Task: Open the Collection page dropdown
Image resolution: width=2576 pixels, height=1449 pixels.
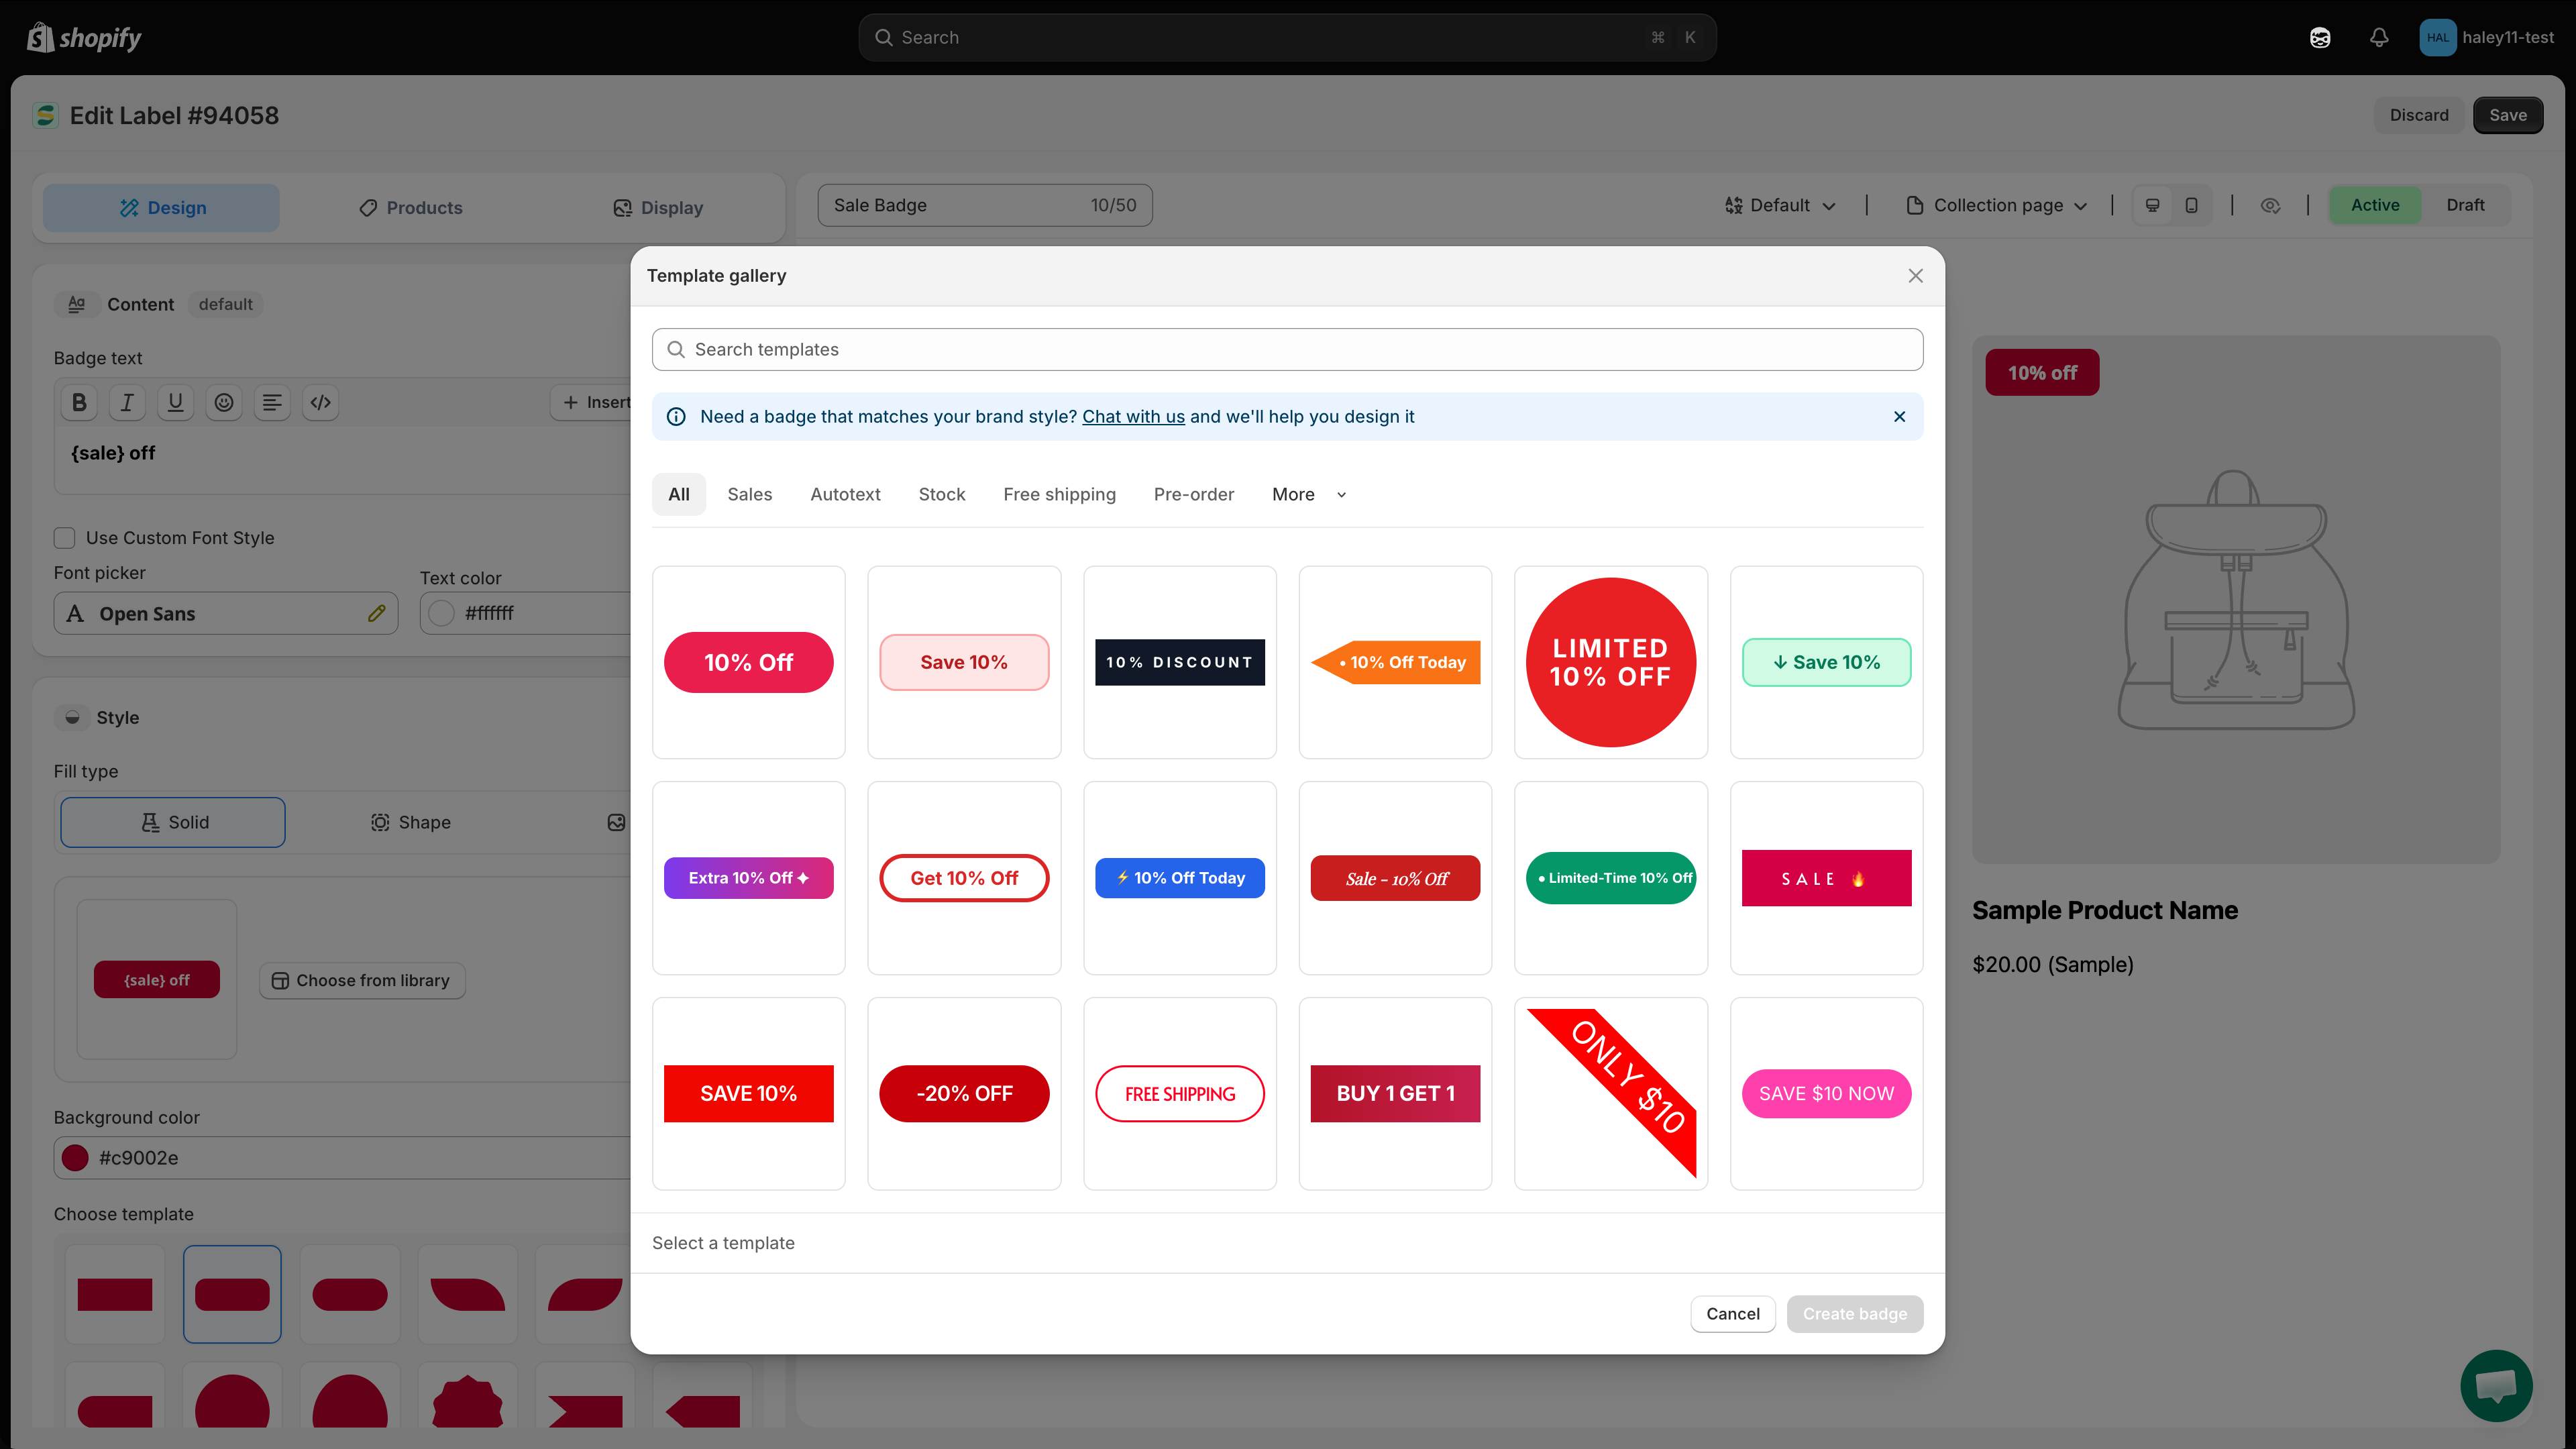Action: click(x=1997, y=205)
